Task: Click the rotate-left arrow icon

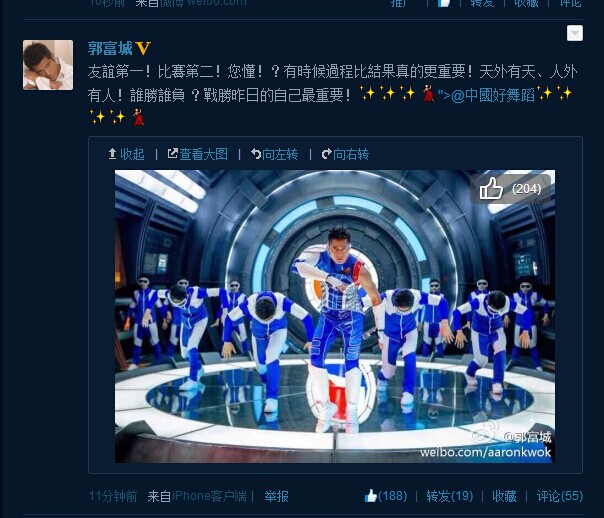Action: click(256, 154)
